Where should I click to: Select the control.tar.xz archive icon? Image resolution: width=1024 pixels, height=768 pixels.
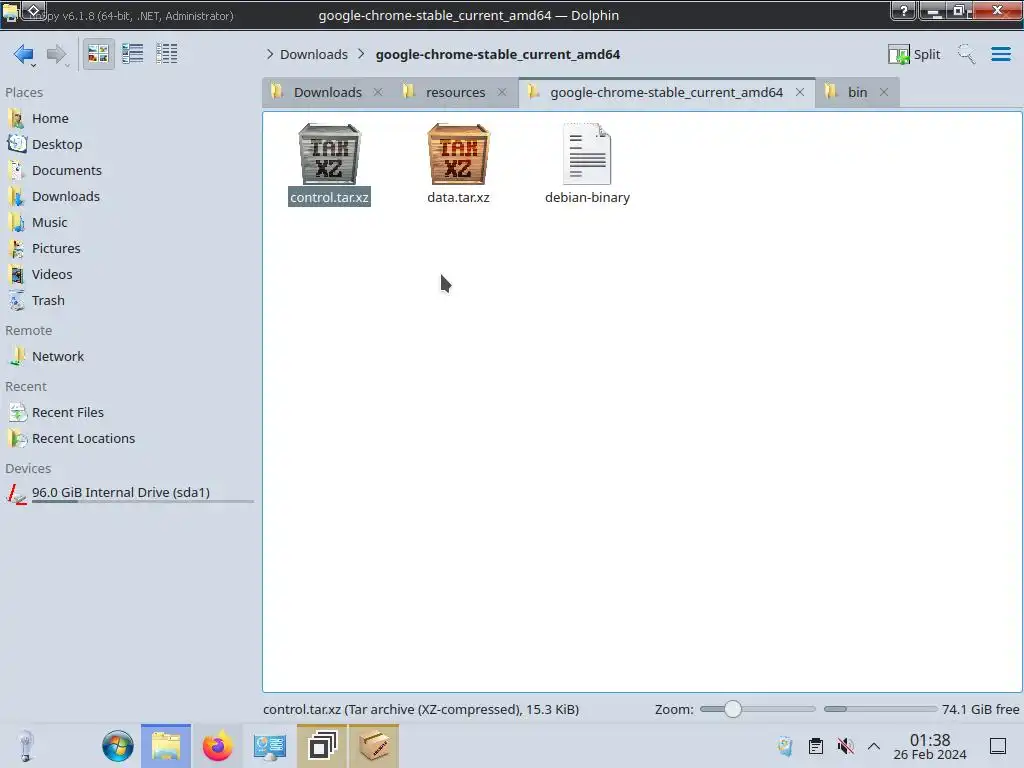tap(330, 154)
